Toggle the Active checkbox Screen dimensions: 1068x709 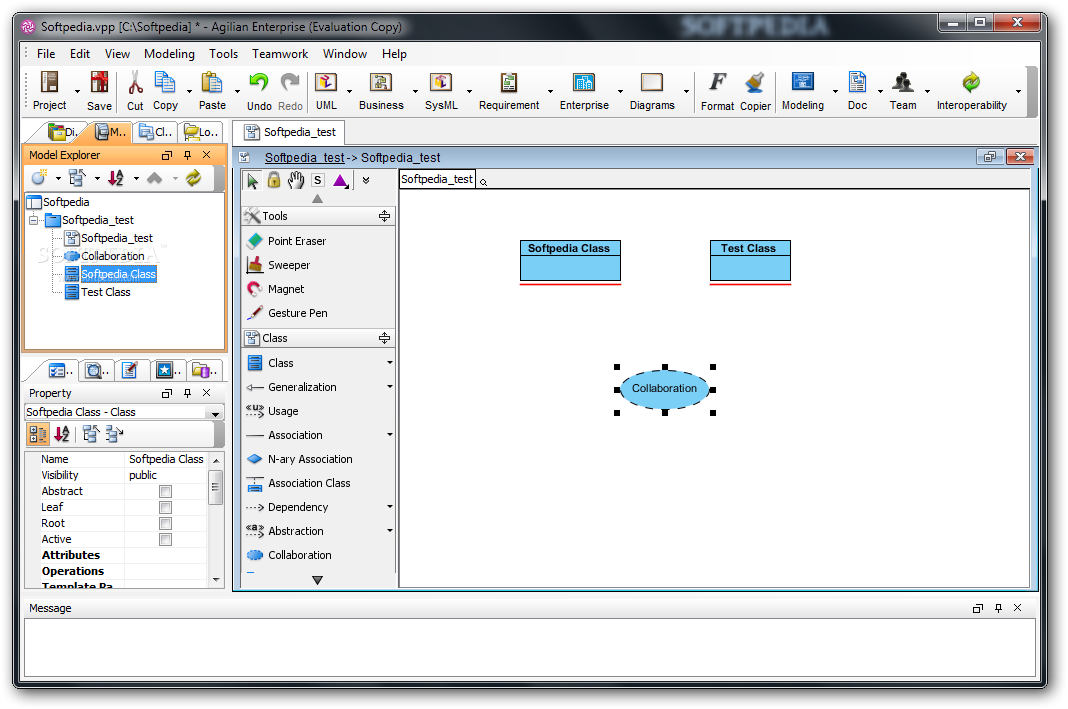click(x=165, y=539)
